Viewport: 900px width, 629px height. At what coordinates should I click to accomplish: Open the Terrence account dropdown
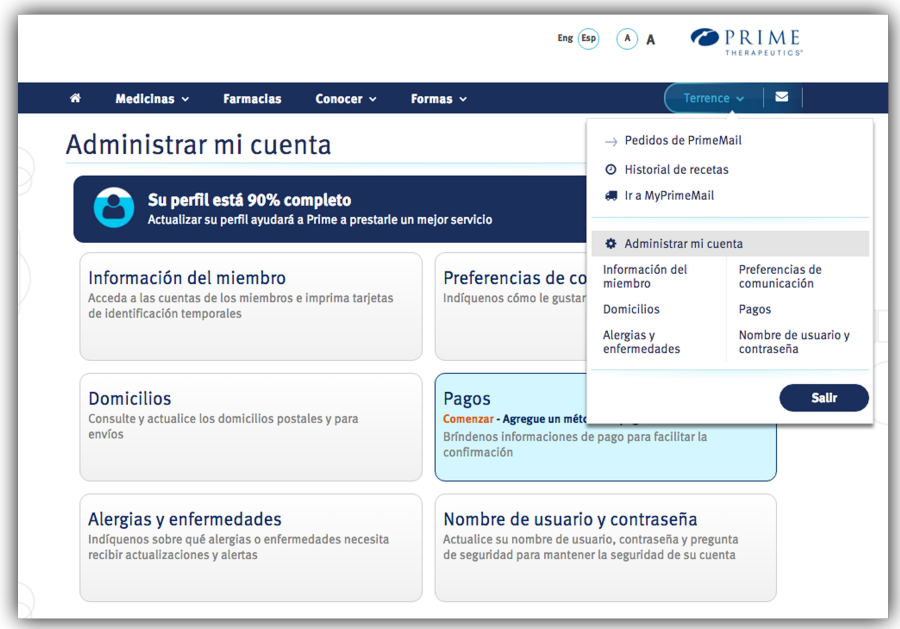tap(711, 97)
